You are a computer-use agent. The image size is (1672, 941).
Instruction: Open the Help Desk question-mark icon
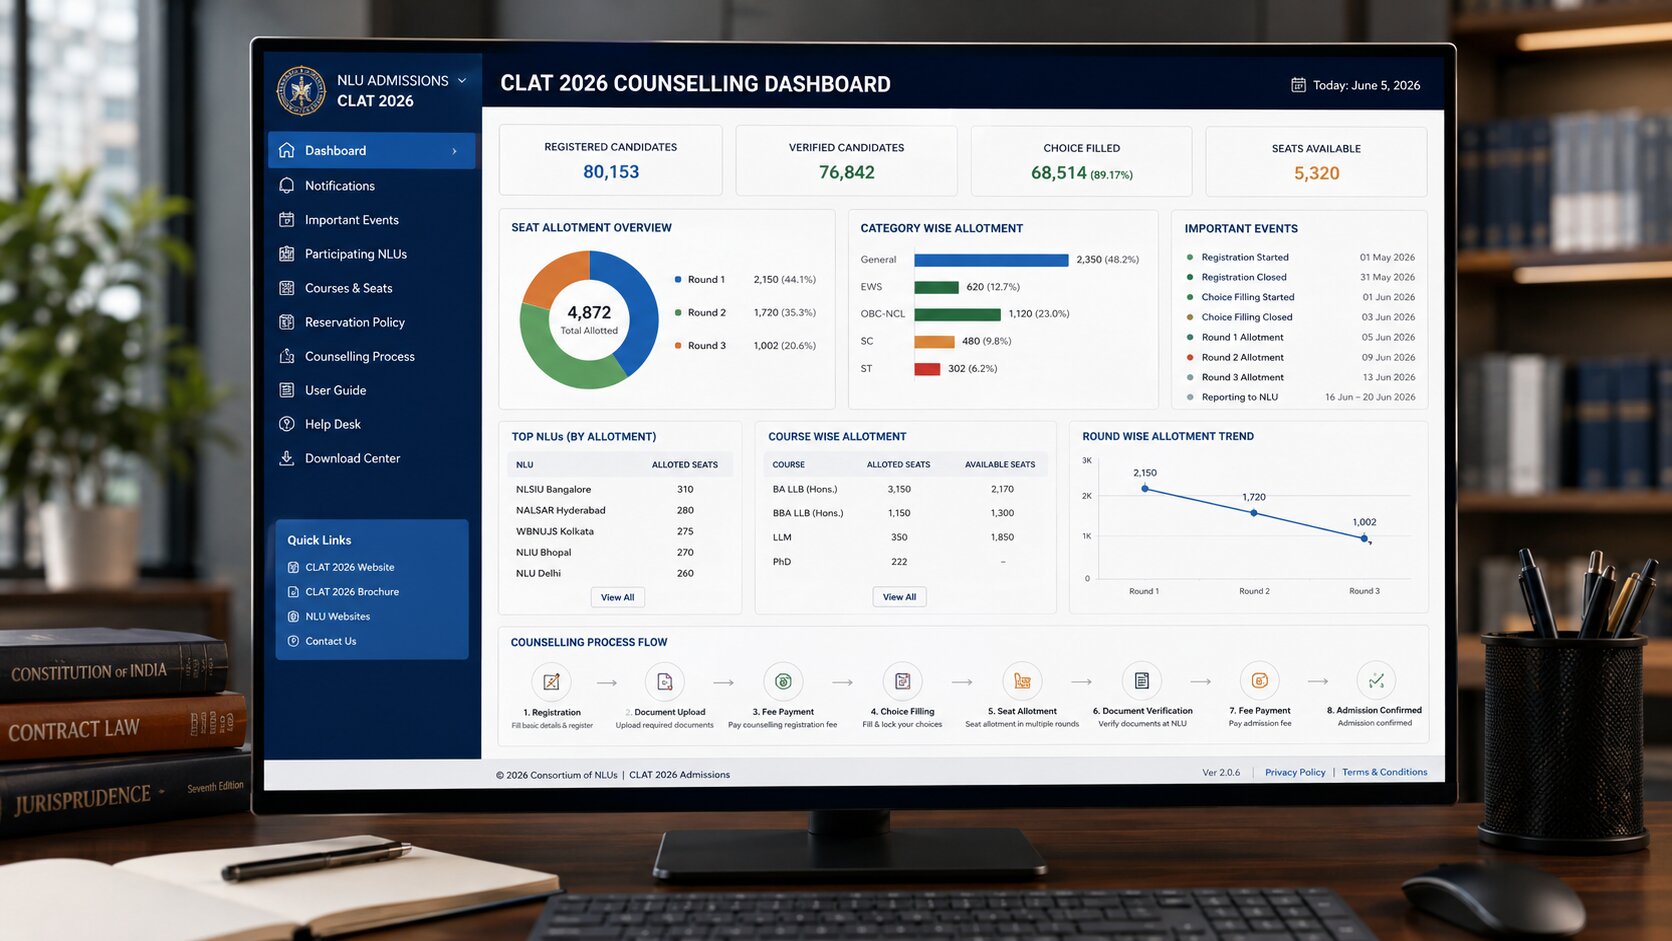(x=287, y=424)
